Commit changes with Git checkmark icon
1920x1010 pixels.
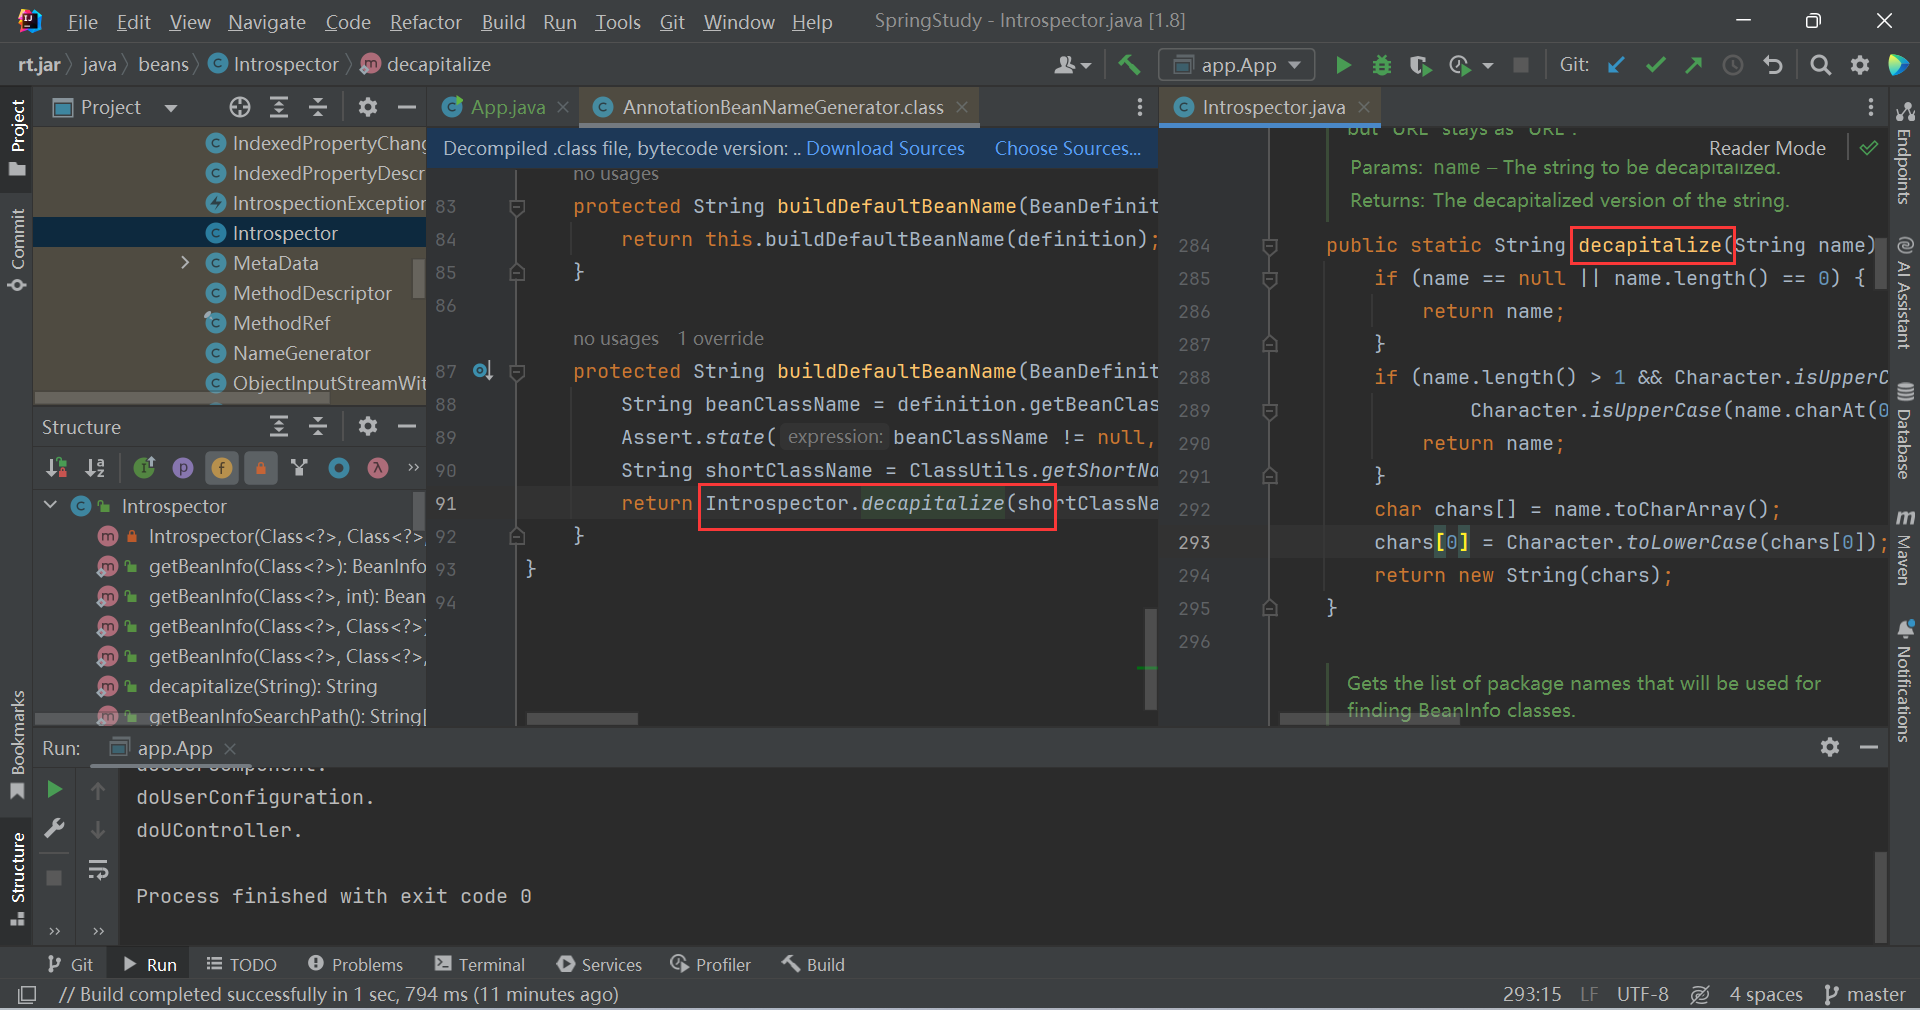pos(1655,65)
